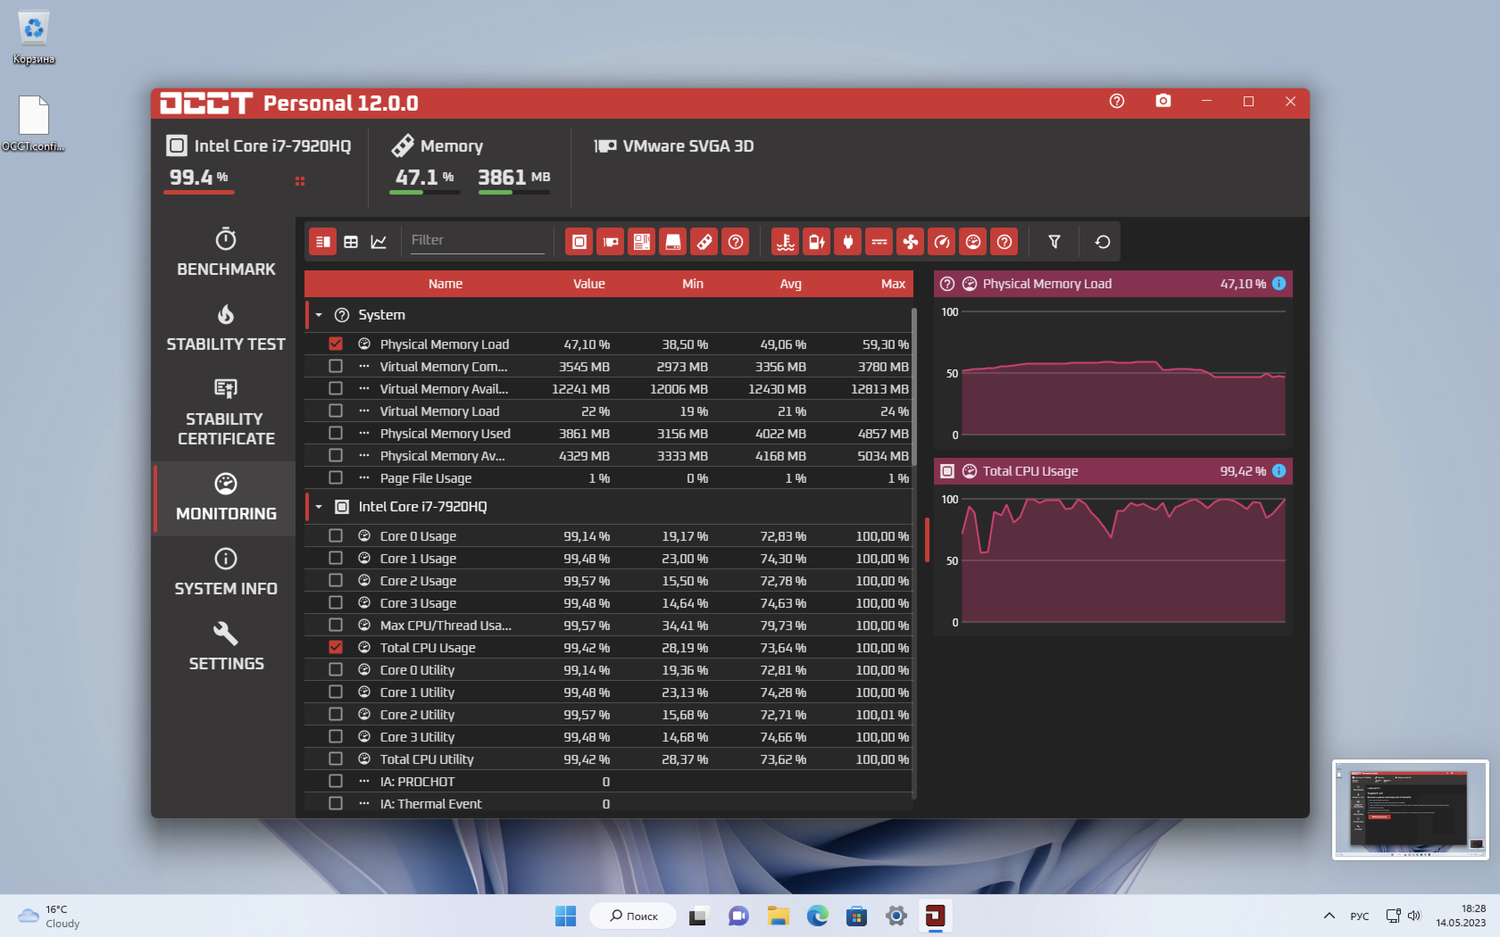The width and height of the screenshot is (1500, 937).
Task: Toggle the memory stick sensor filter
Action: [x=704, y=242]
